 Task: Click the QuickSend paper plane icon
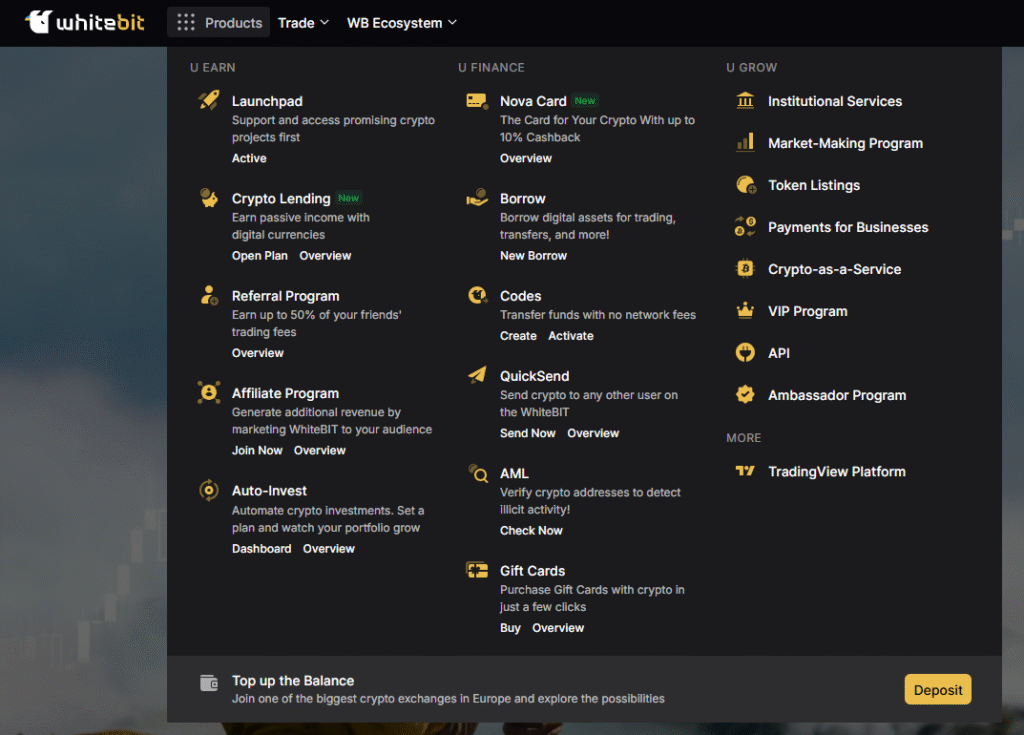(477, 375)
